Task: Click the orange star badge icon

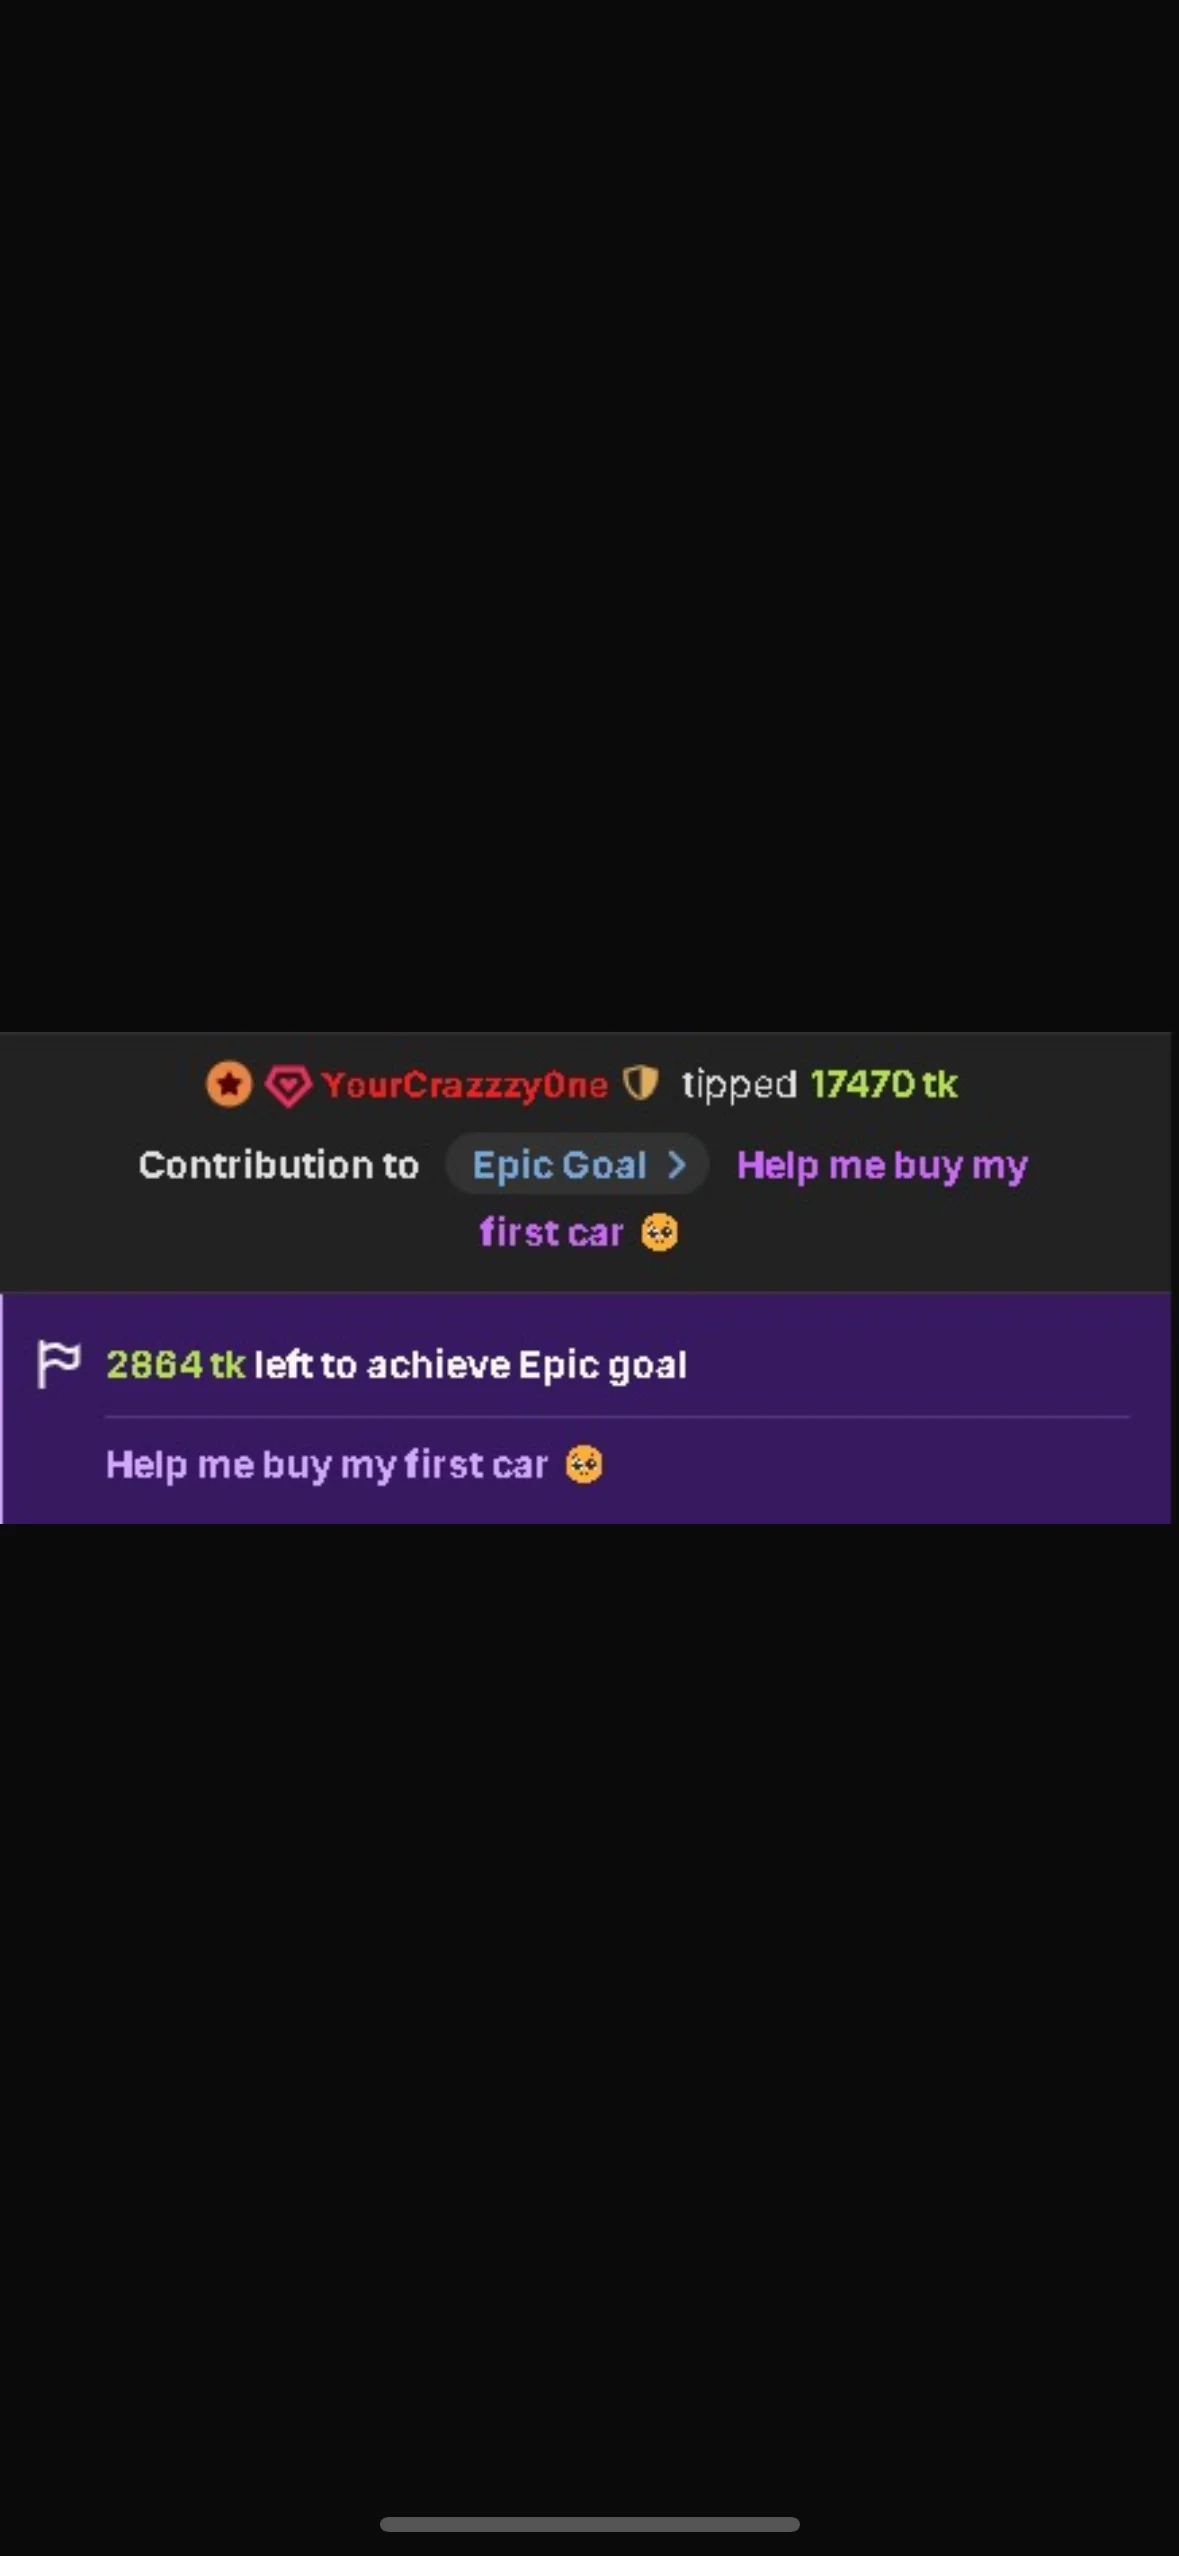Action: click(229, 1084)
